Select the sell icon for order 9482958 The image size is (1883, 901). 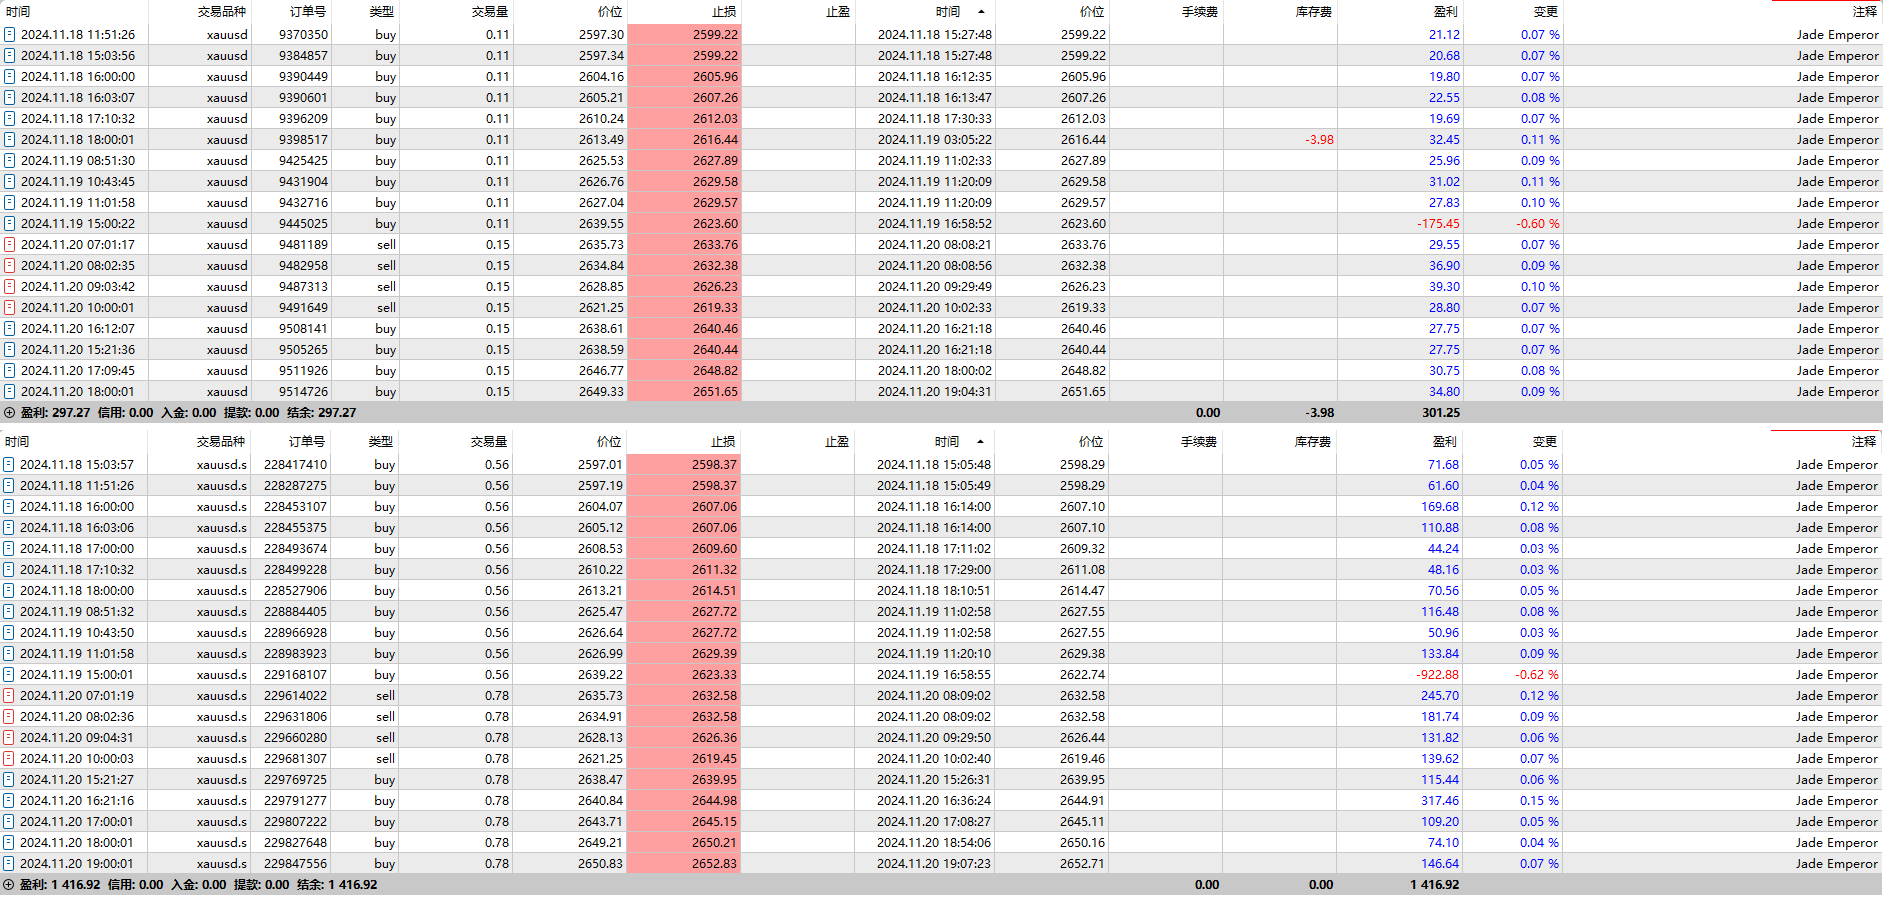[x=9, y=266]
